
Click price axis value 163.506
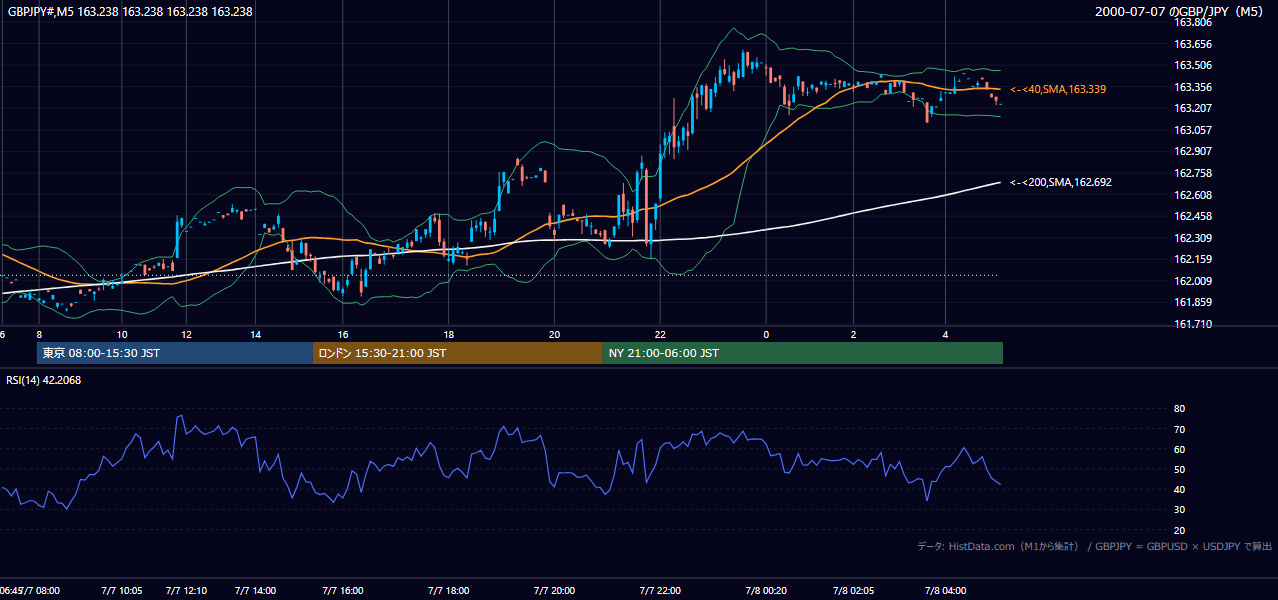tap(1194, 65)
